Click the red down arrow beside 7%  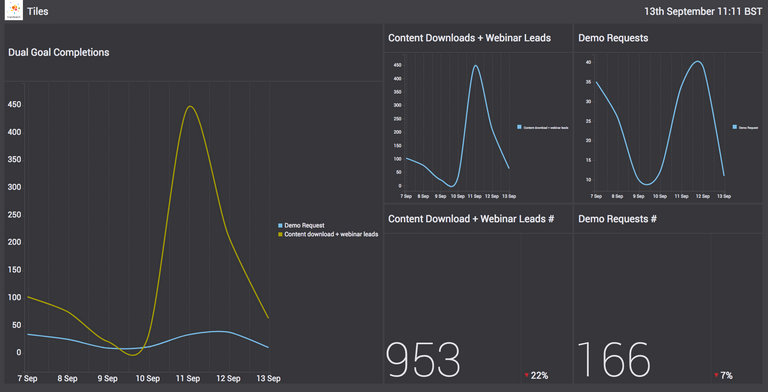(716, 376)
